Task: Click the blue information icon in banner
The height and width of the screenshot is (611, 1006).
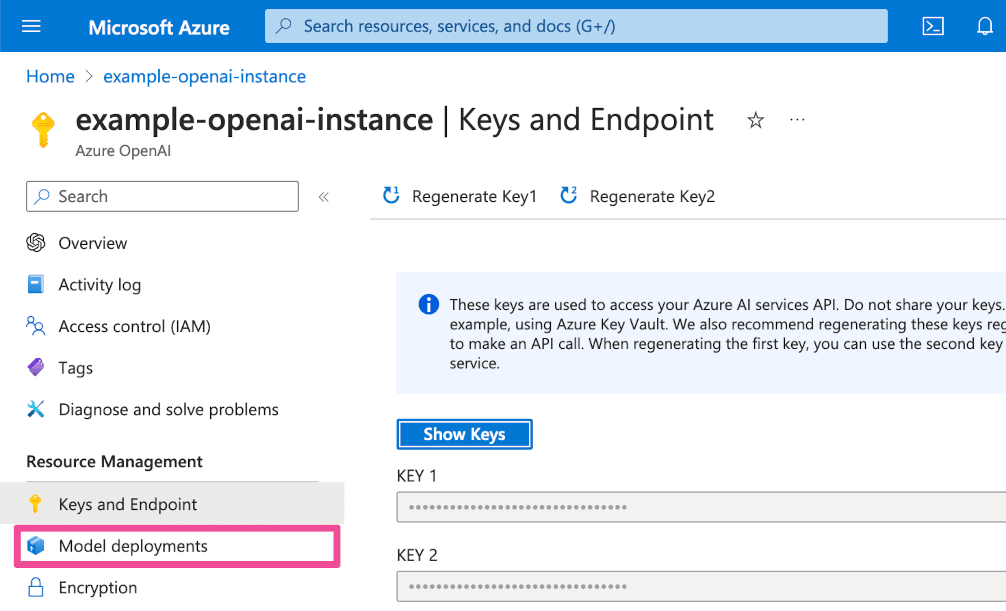Action: click(429, 304)
